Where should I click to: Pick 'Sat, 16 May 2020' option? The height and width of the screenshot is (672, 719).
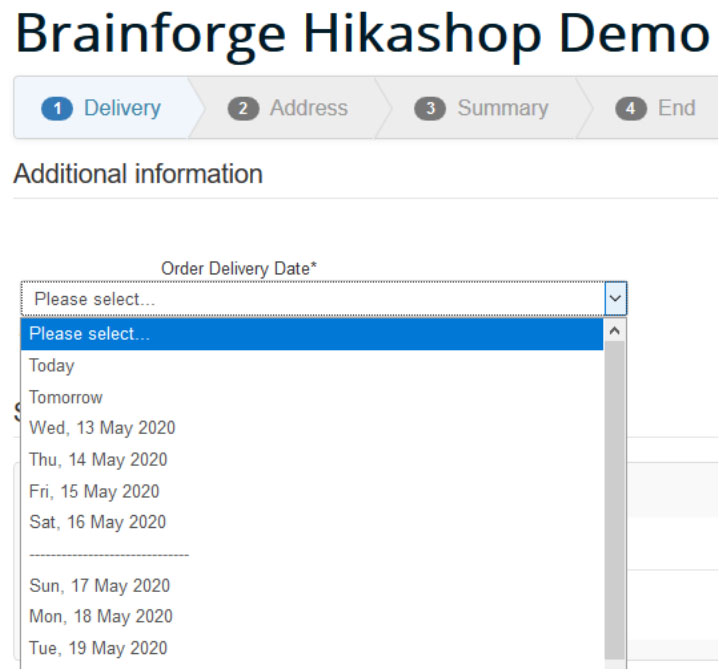pyautogui.click(x=312, y=522)
